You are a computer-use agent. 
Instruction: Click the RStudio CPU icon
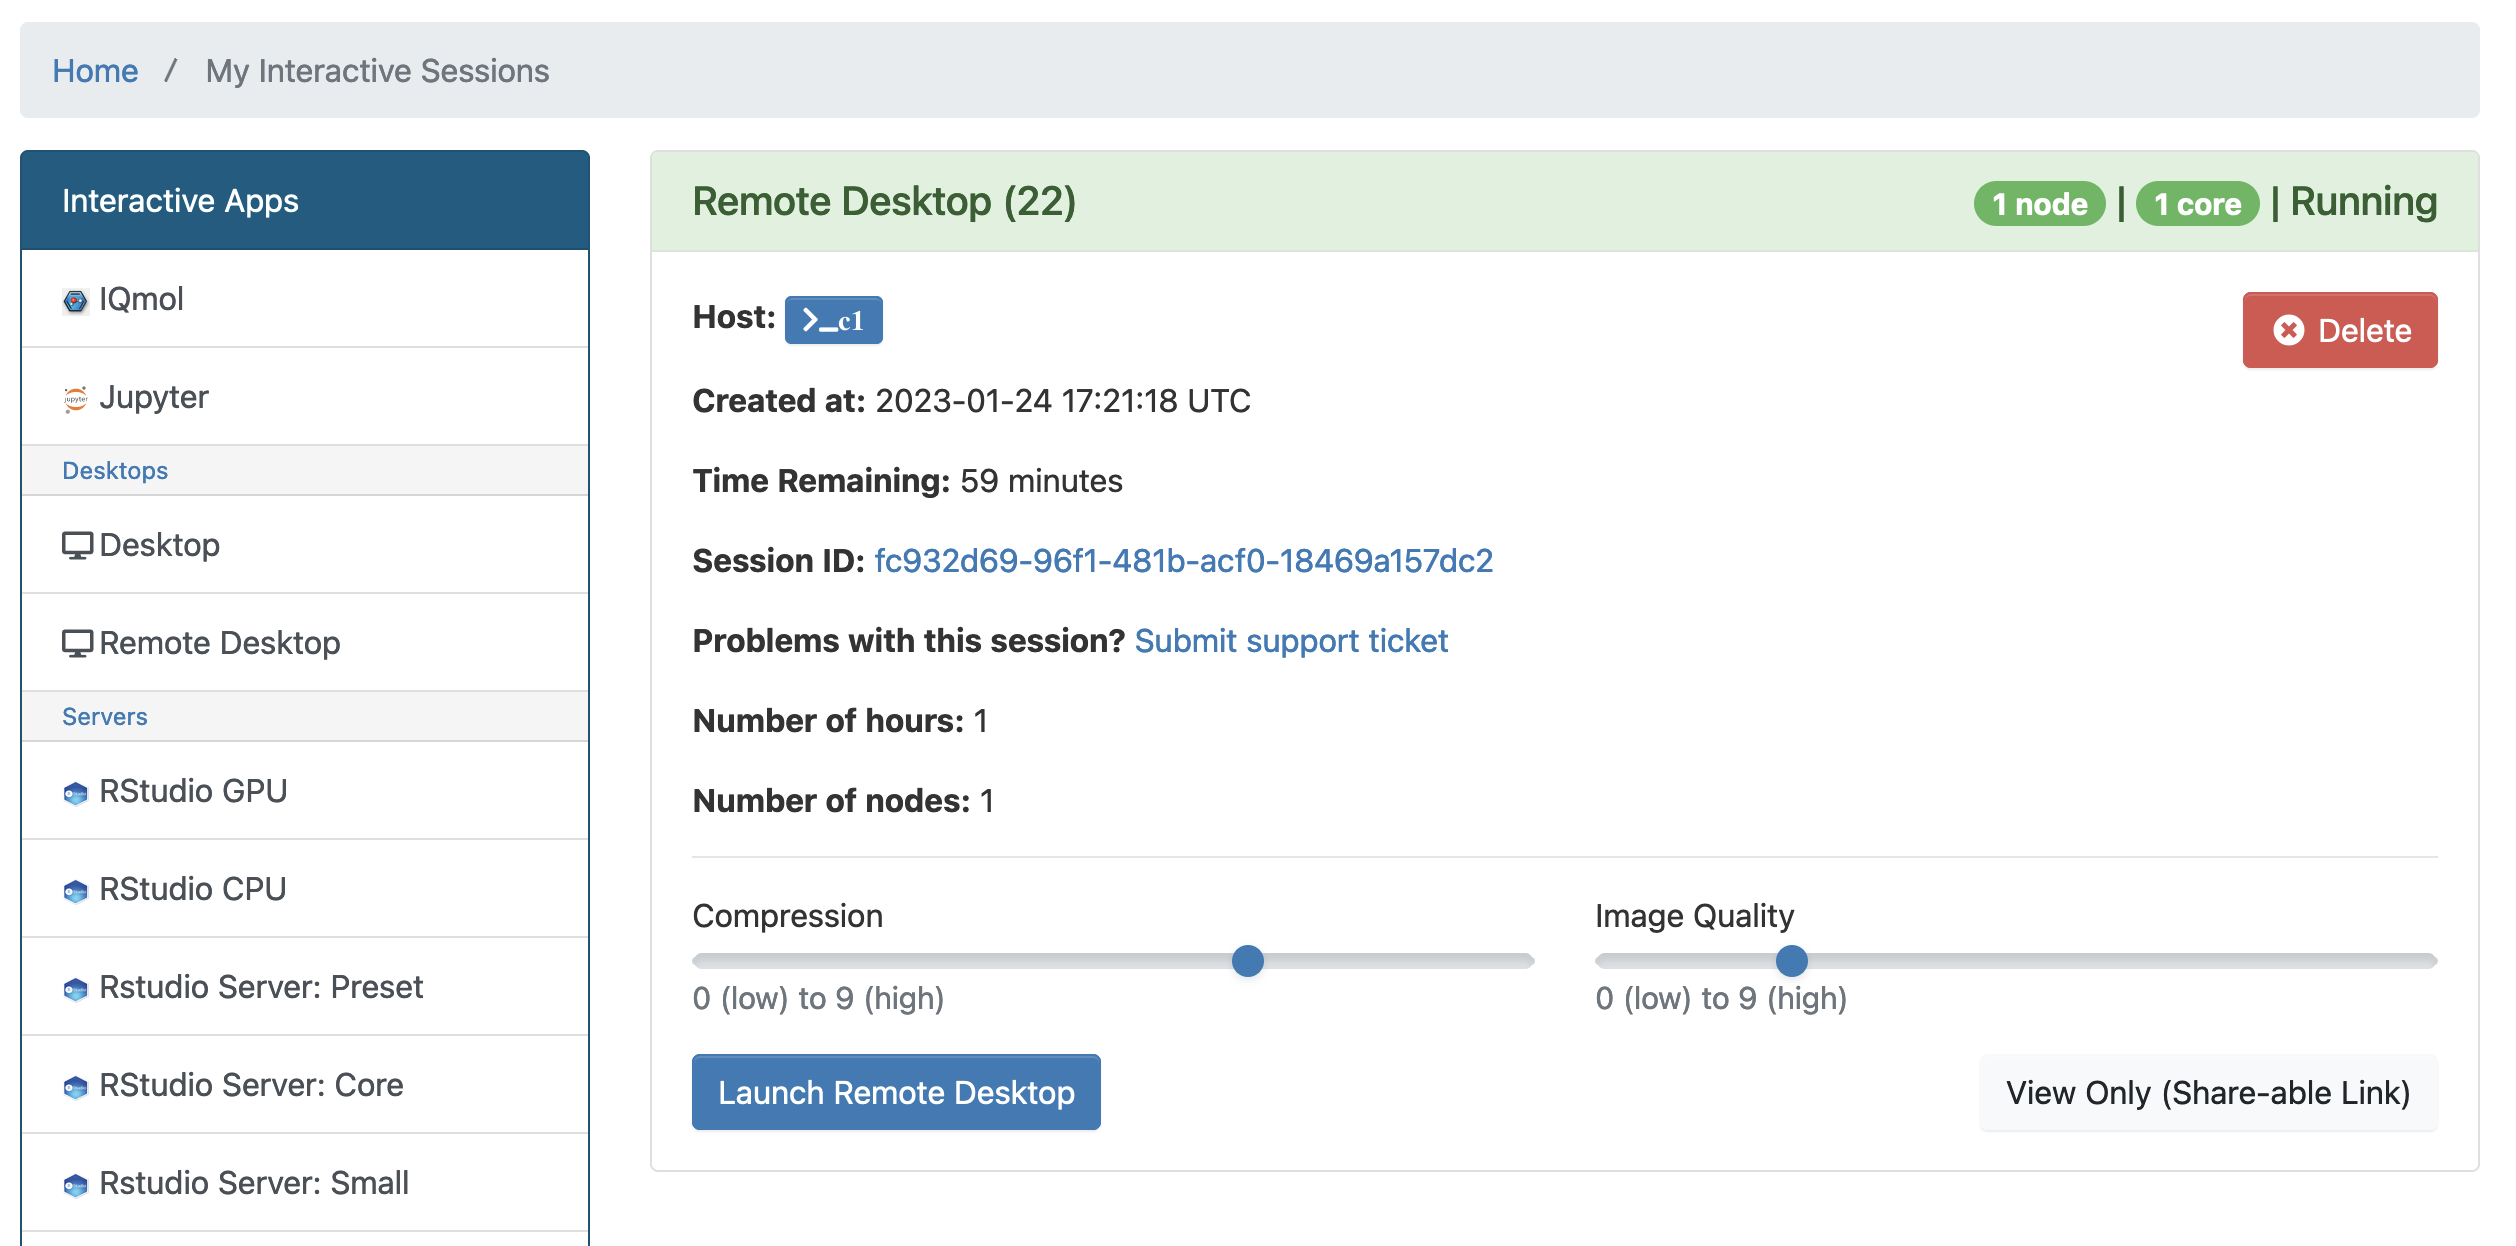[x=75, y=891]
